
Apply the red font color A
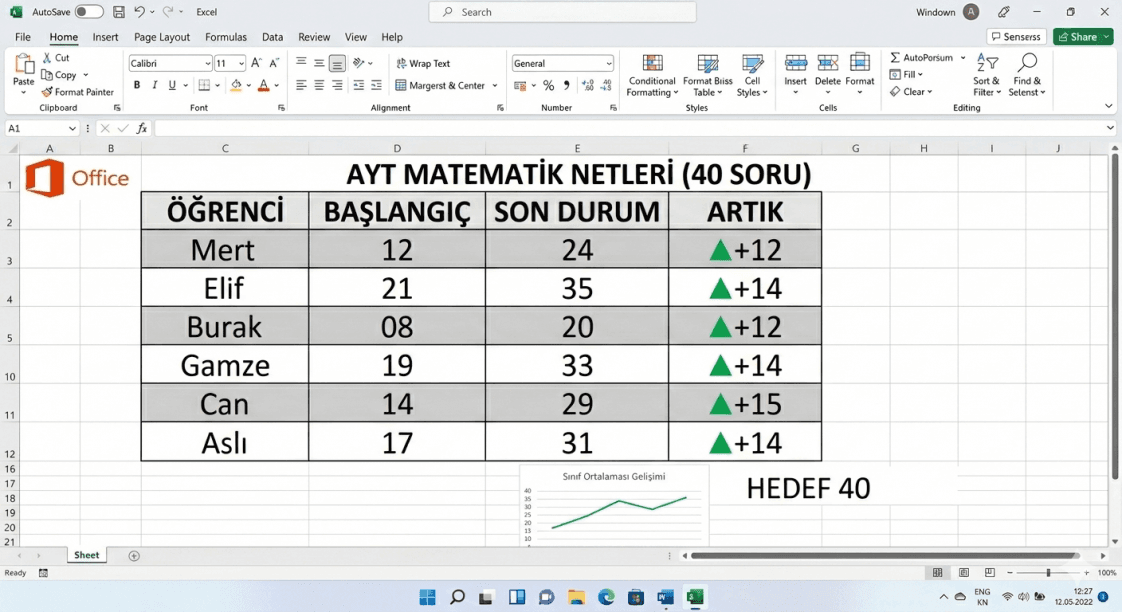[264, 85]
